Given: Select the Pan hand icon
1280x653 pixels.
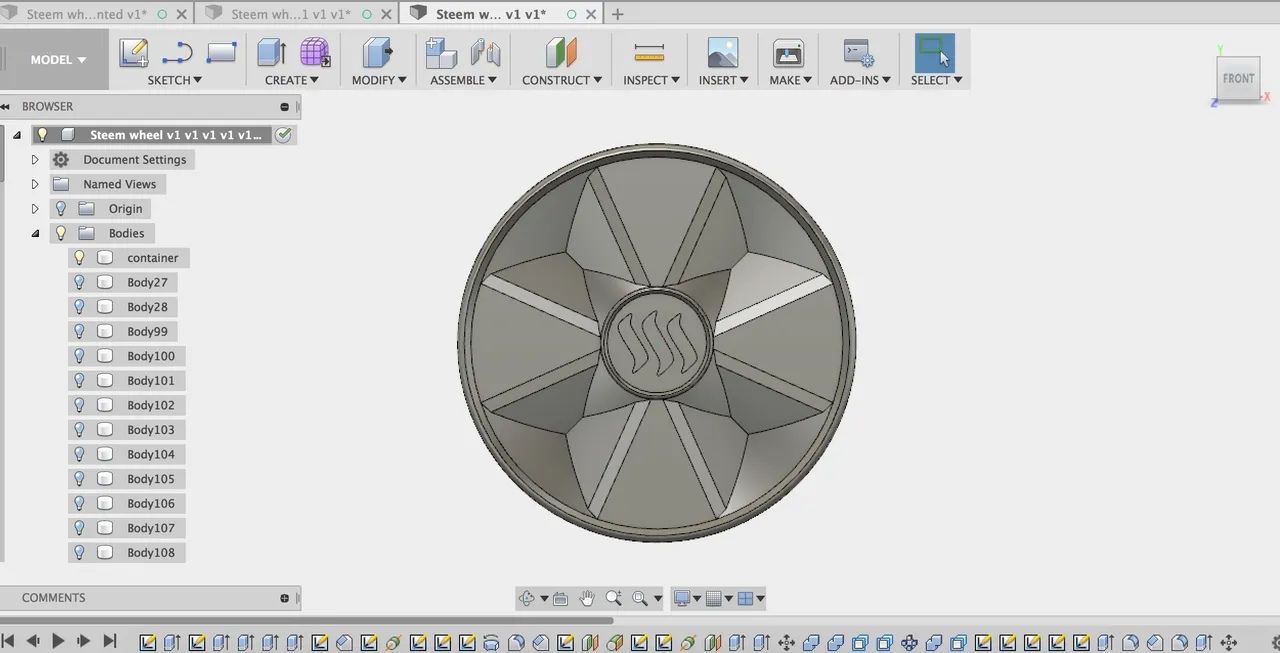Looking at the screenshot, I should pyautogui.click(x=587, y=598).
